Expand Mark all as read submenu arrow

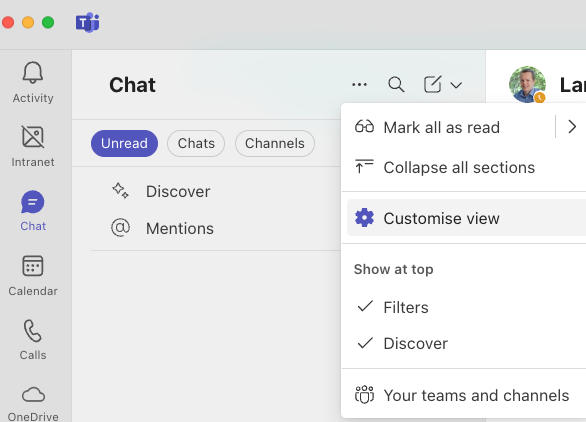pyautogui.click(x=572, y=127)
